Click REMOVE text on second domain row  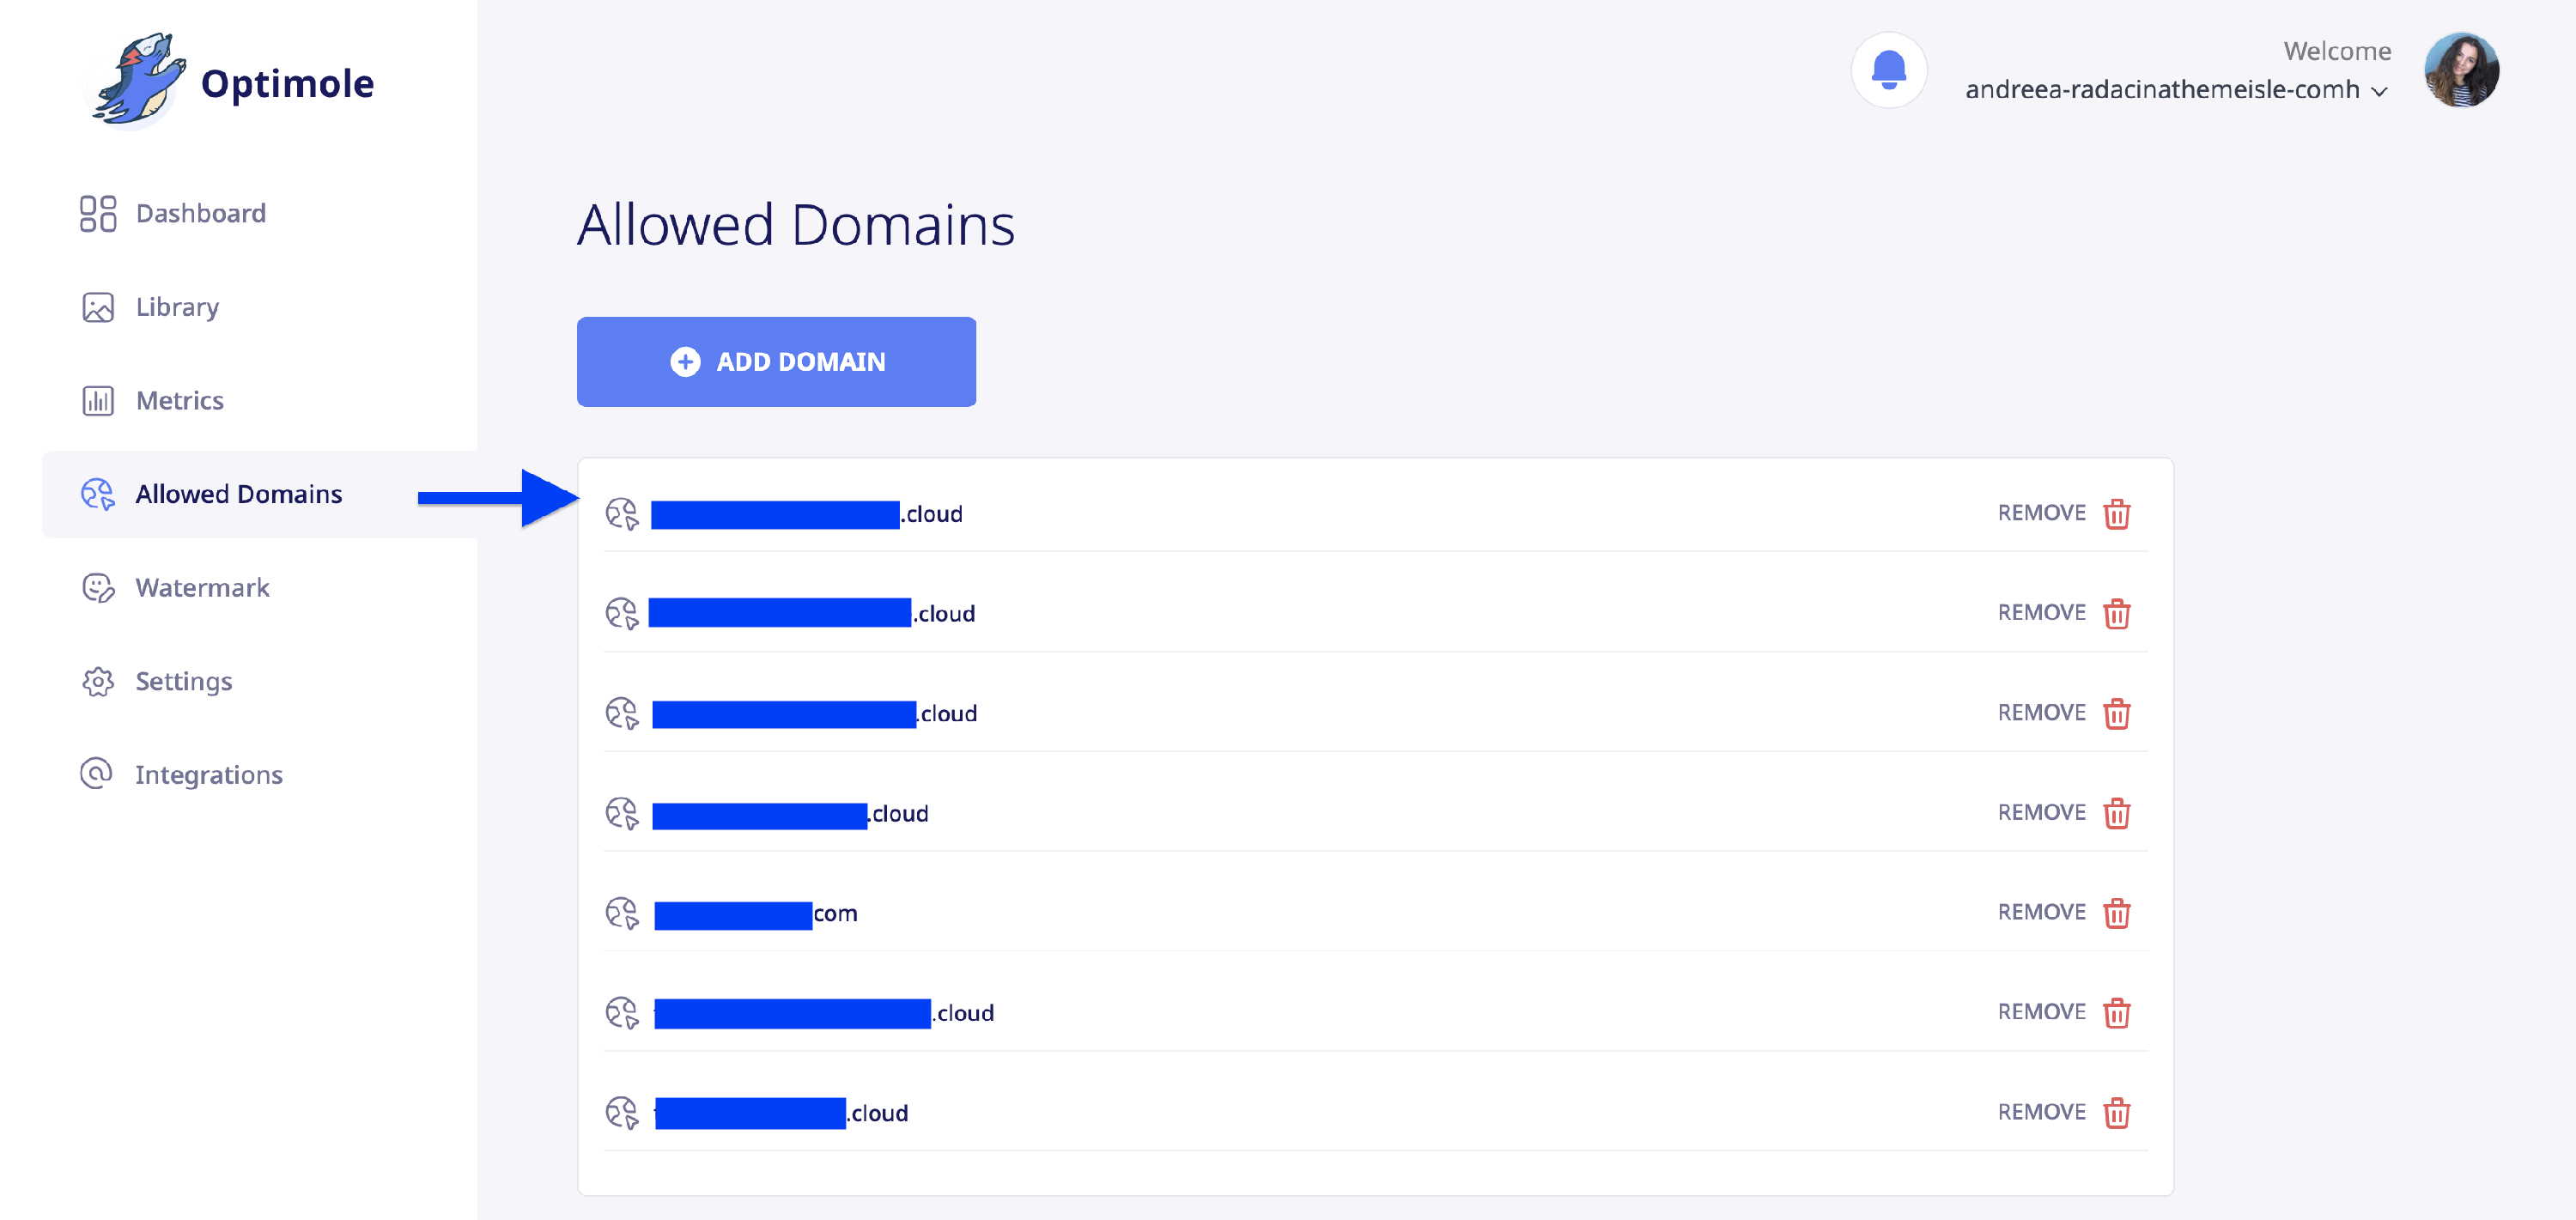[x=2041, y=612]
